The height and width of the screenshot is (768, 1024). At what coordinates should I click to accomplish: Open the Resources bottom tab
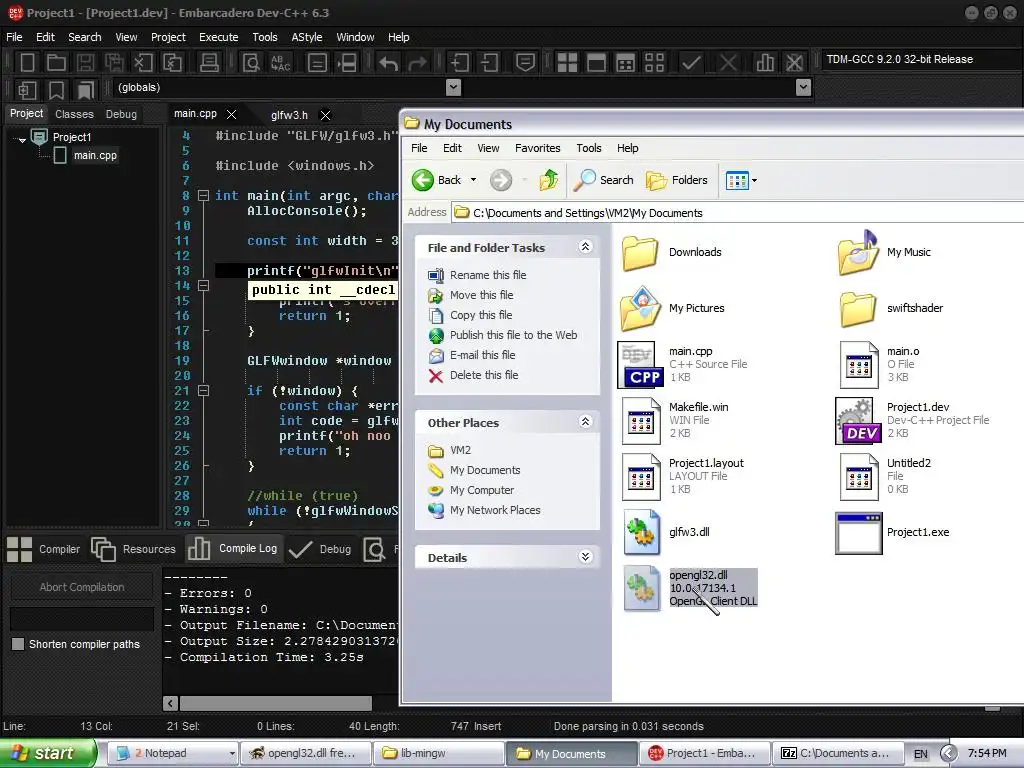[134, 549]
